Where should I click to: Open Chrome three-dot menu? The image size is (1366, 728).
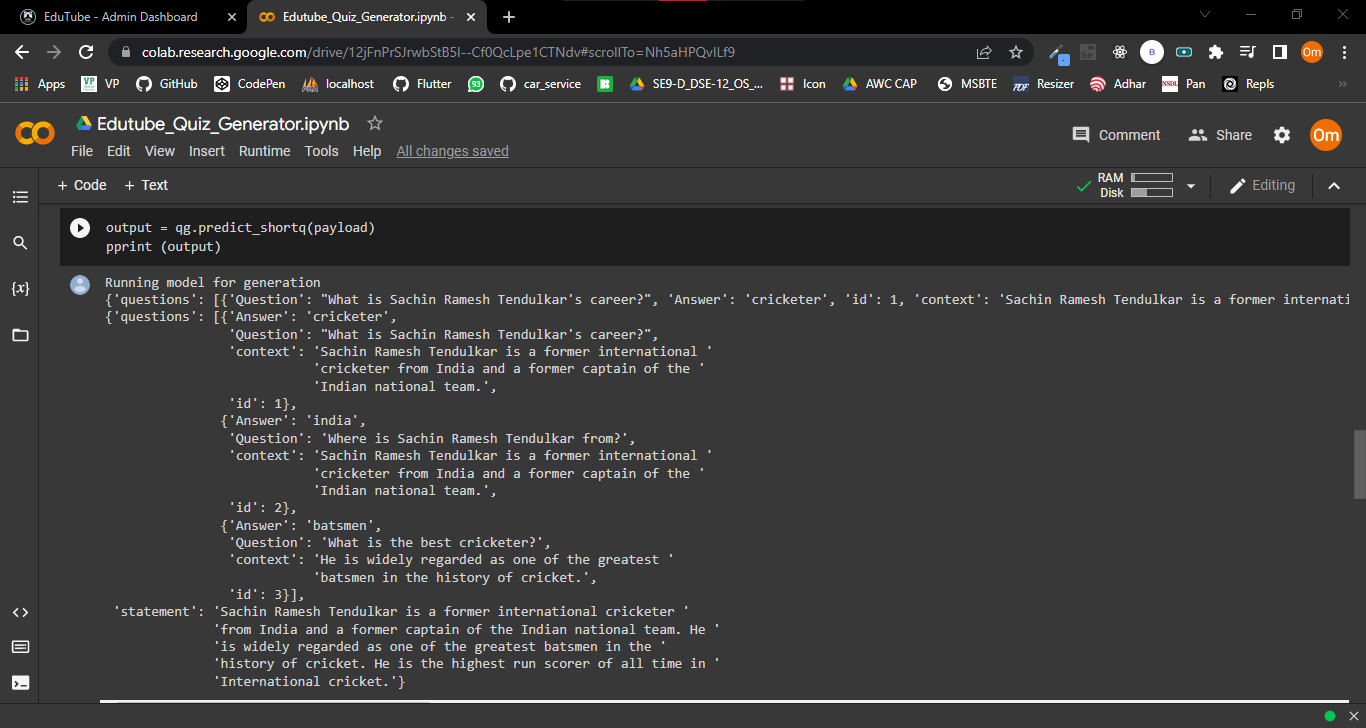pyautogui.click(x=1343, y=52)
